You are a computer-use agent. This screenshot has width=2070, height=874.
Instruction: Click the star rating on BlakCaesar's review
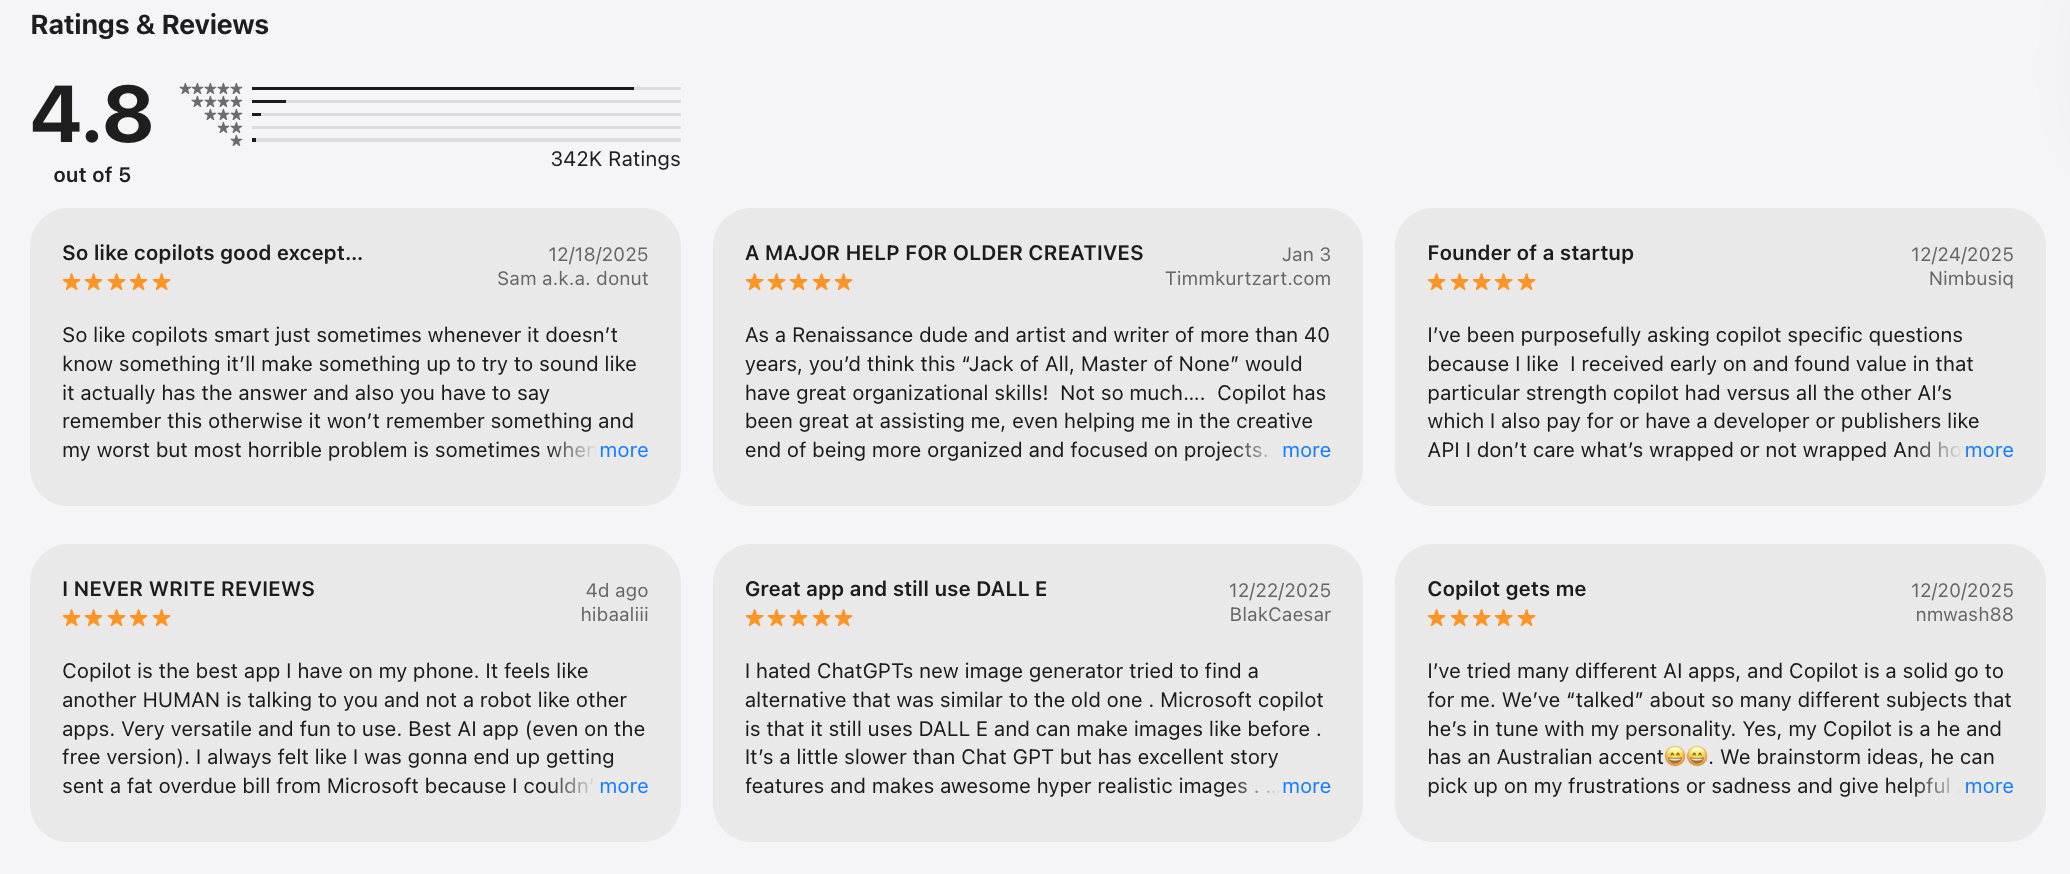(798, 618)
